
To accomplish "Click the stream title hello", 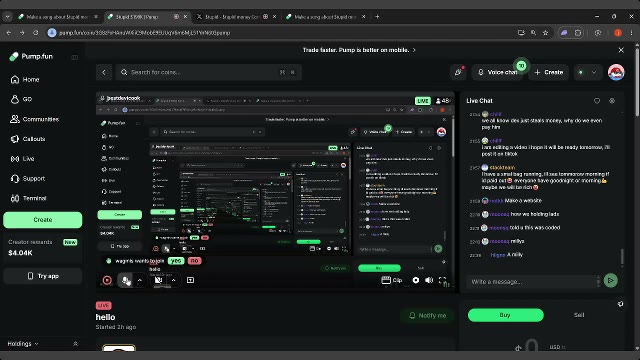I will [105, 317].
